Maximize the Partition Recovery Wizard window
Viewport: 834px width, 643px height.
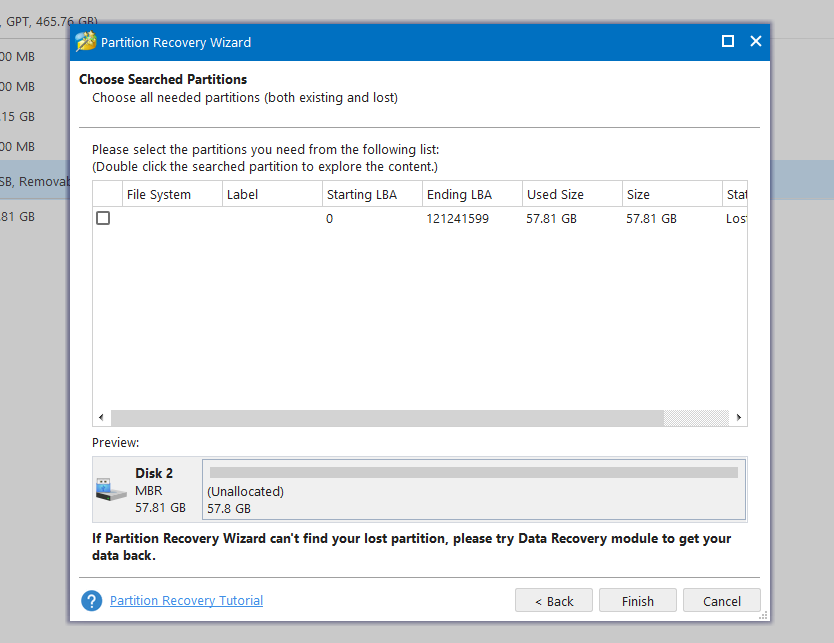coord(728,42)
